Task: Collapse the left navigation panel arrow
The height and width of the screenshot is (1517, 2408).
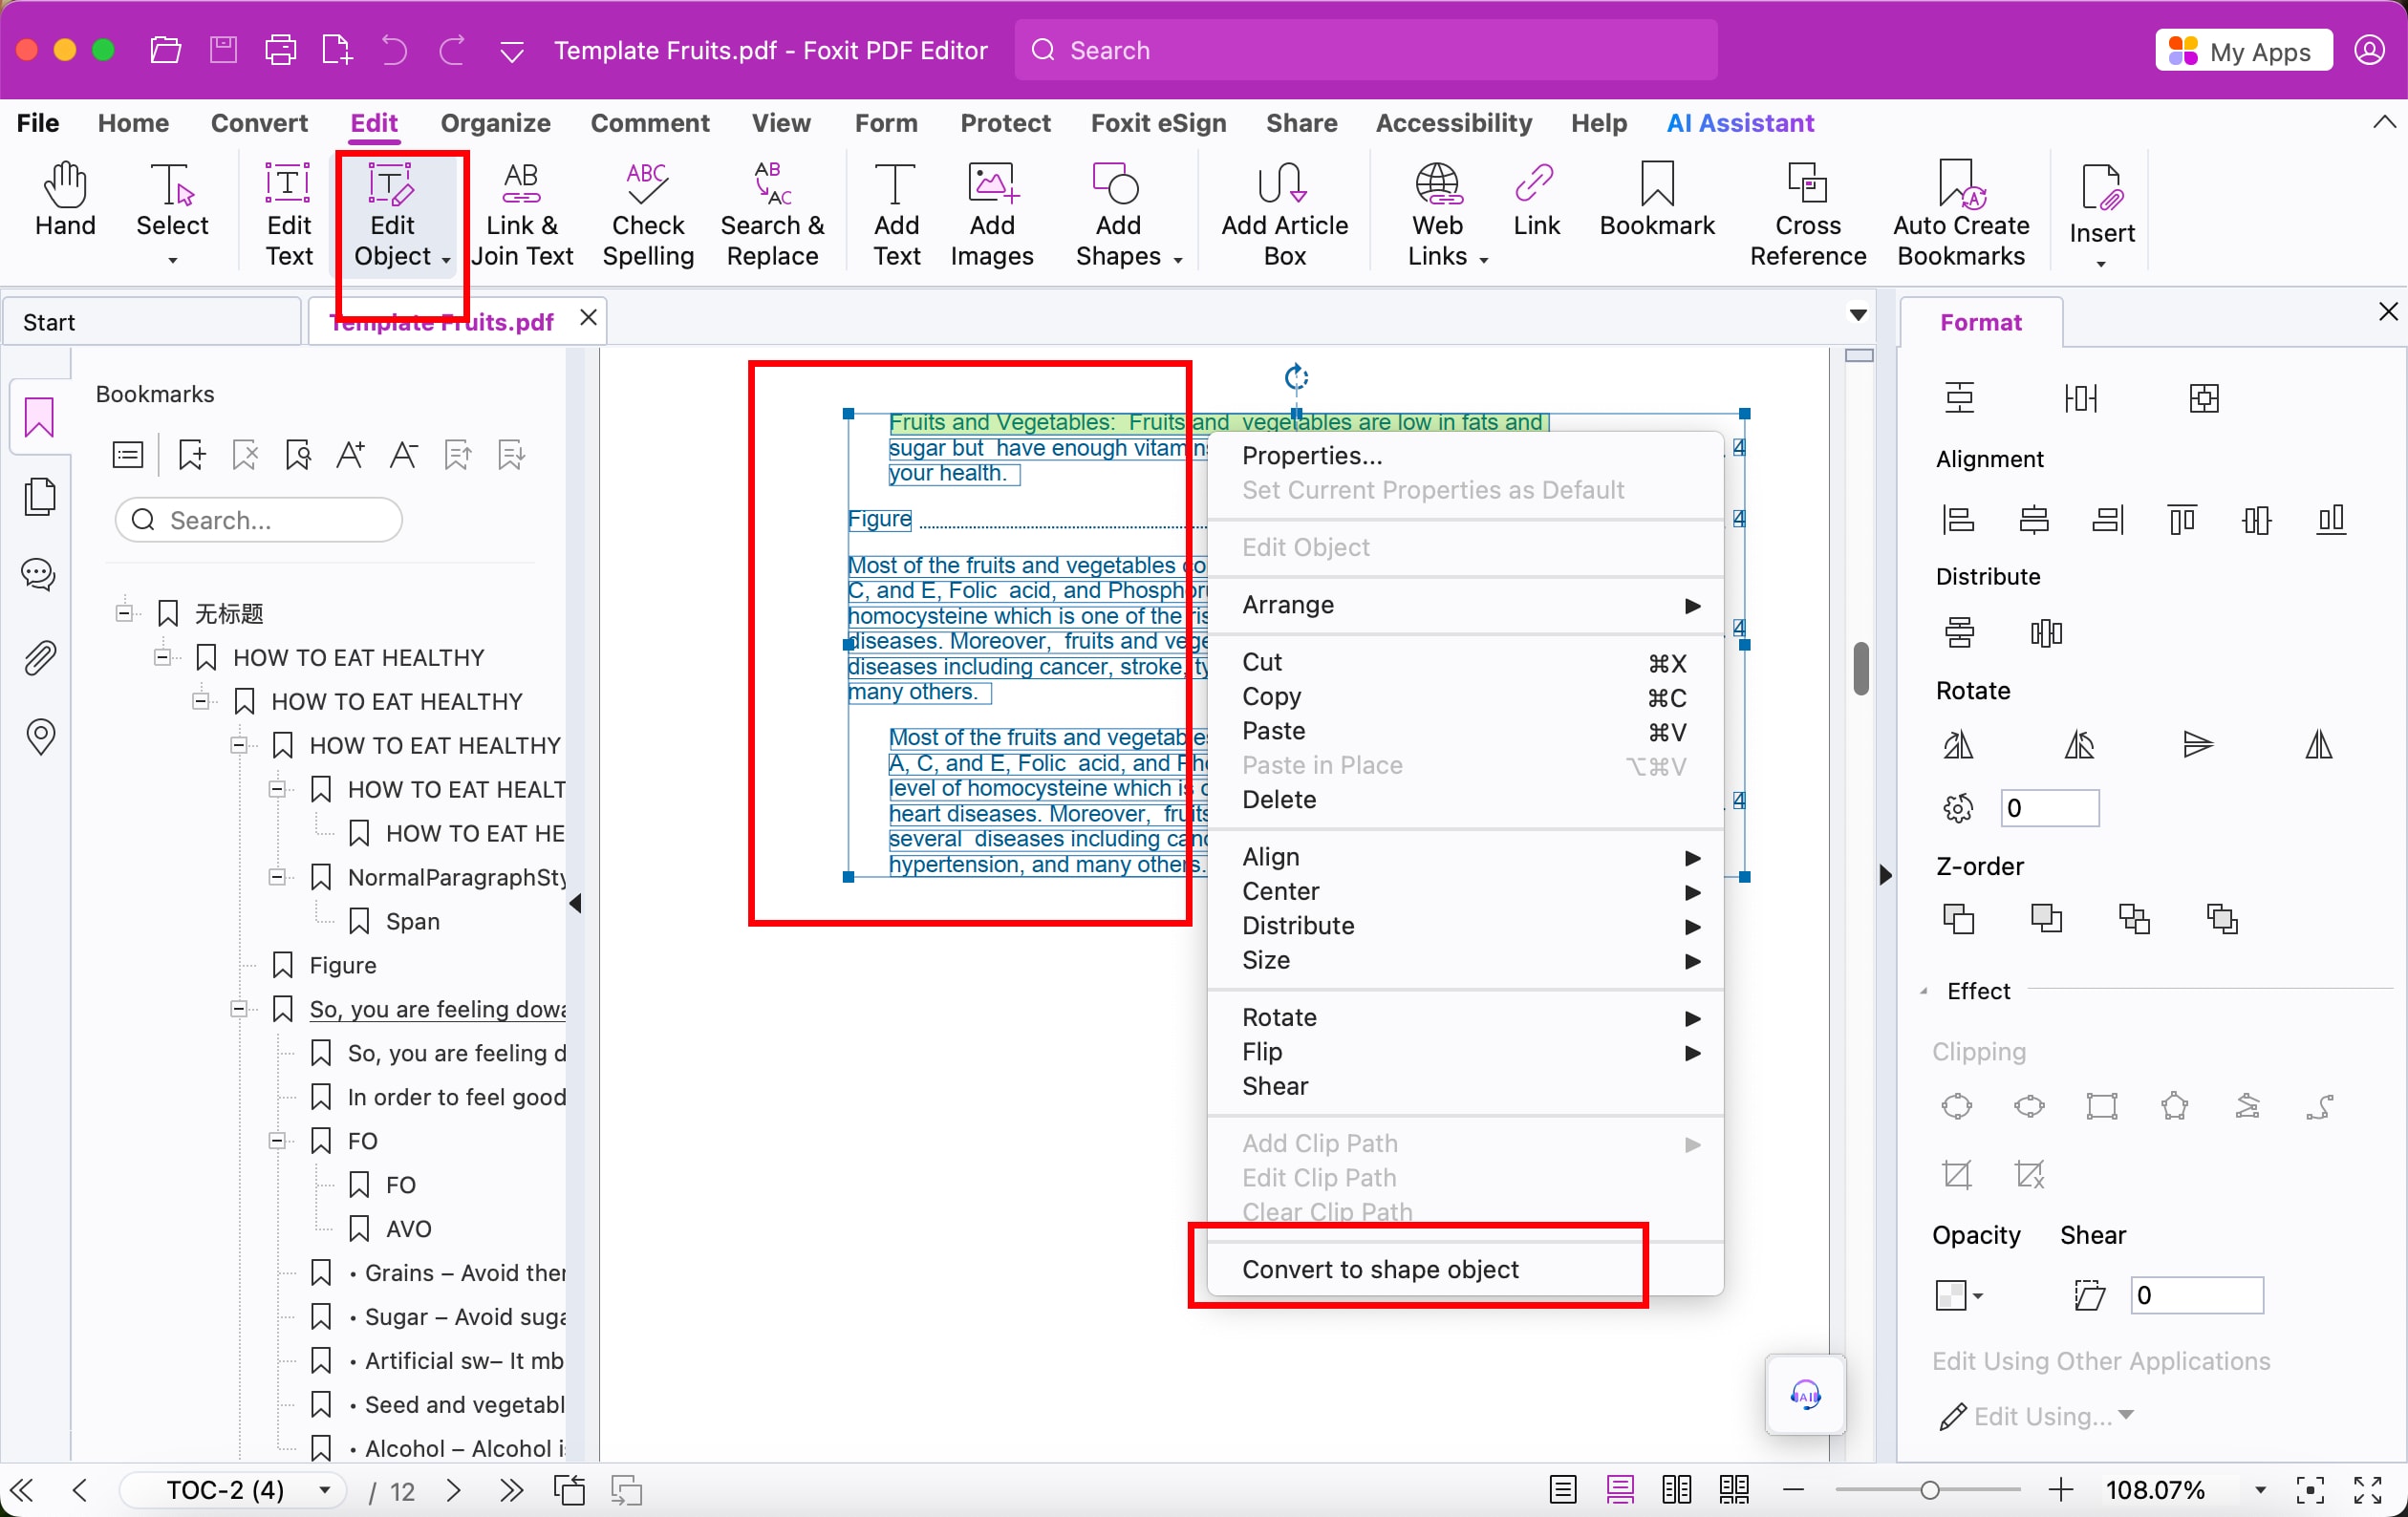Action: (576, 903)
